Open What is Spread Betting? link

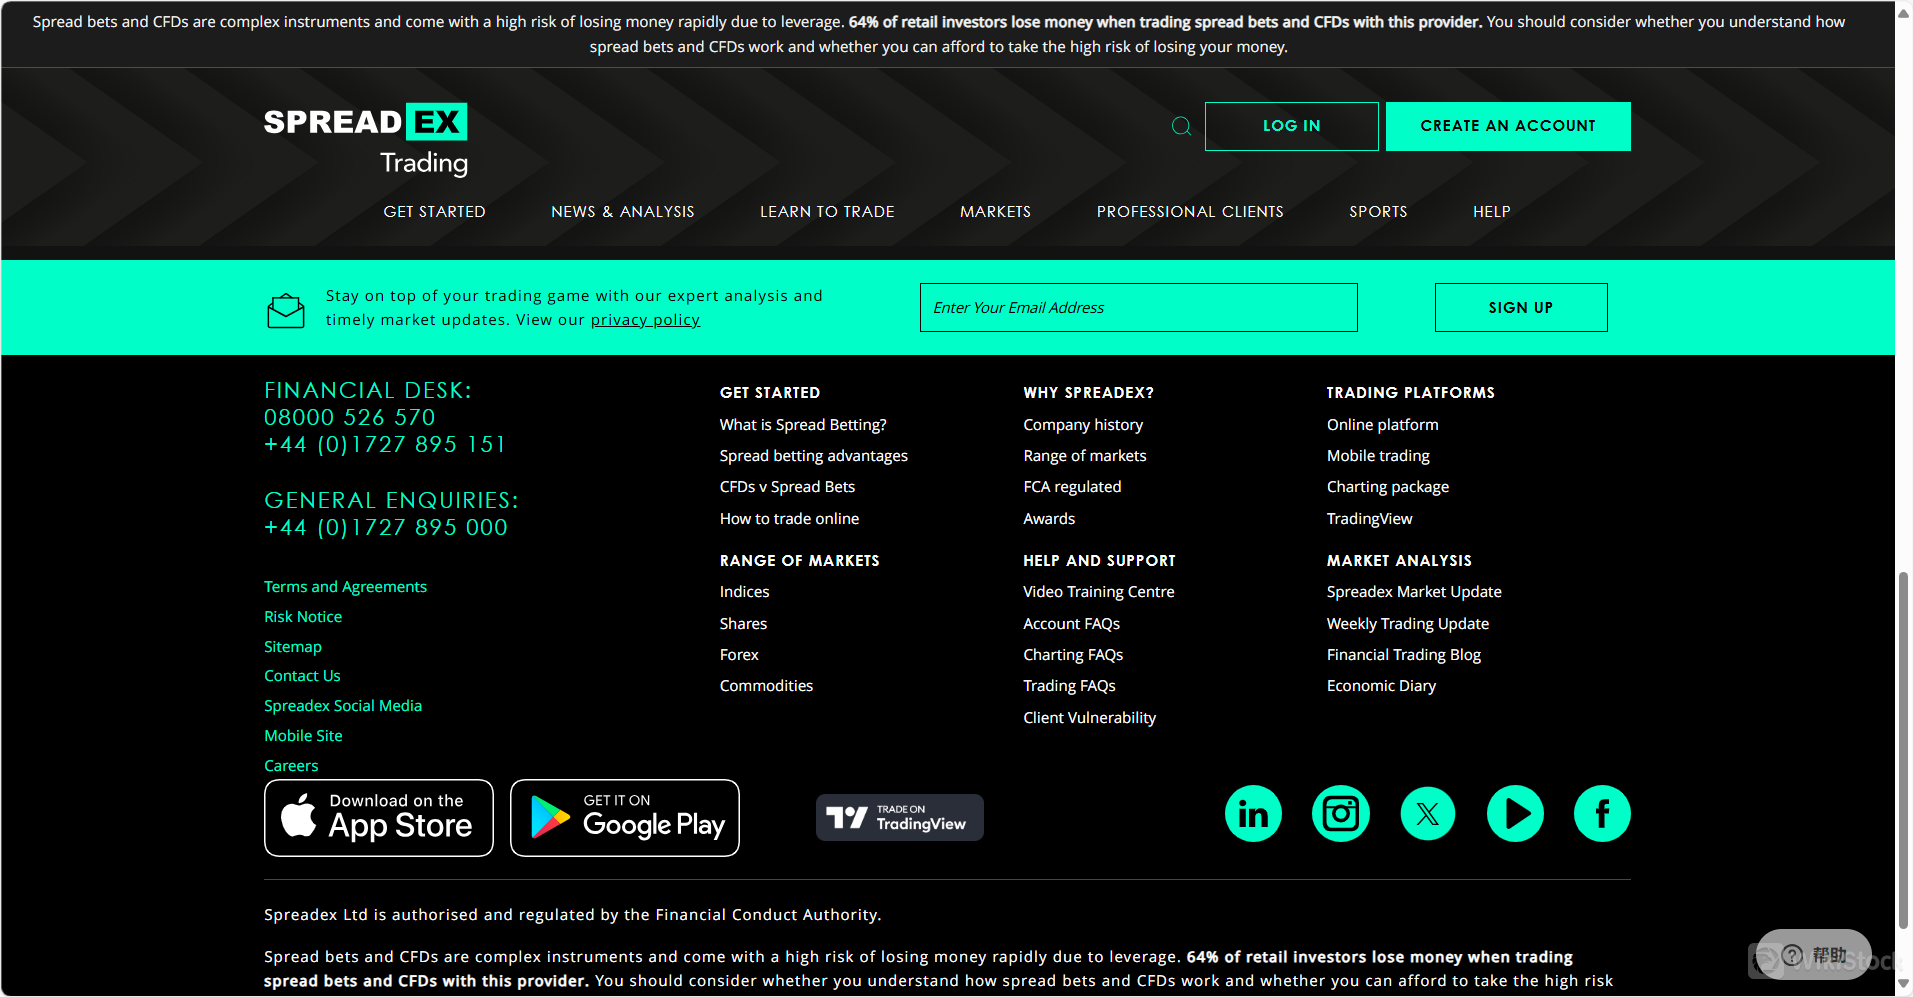point(803,425)
